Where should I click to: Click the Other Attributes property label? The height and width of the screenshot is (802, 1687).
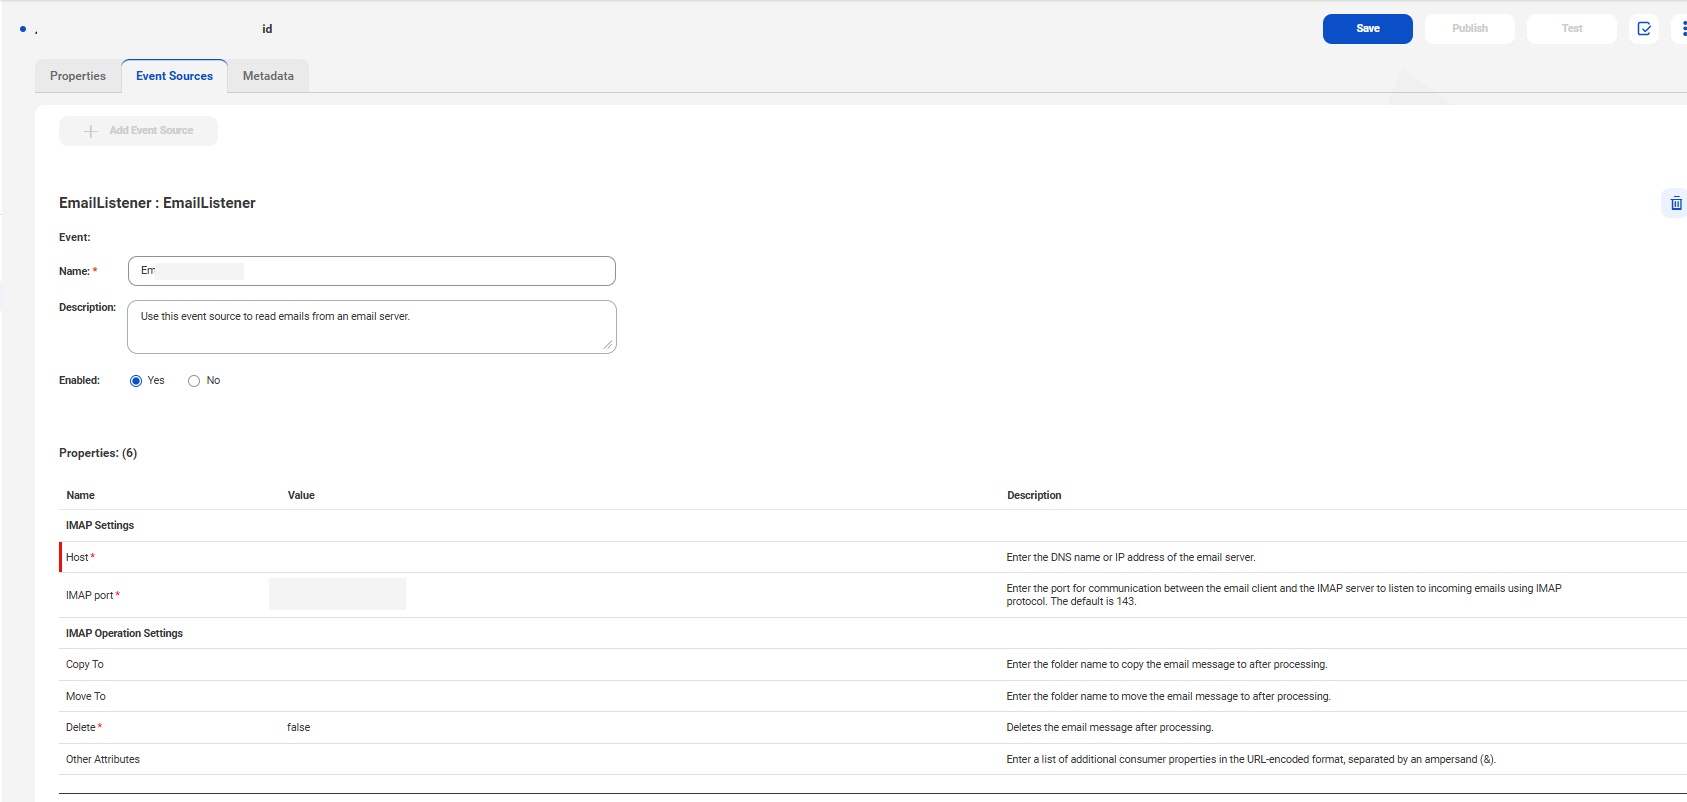coord(103,759)
